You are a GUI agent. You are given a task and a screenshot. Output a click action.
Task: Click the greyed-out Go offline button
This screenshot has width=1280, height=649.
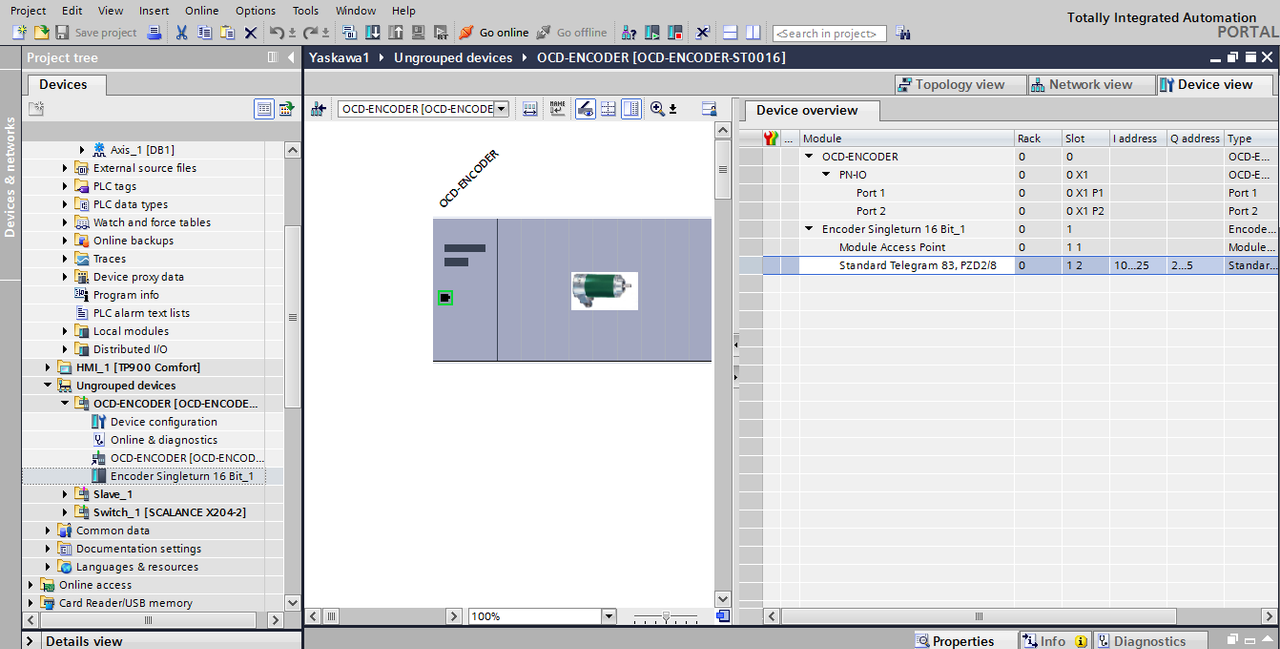[571, 33]
